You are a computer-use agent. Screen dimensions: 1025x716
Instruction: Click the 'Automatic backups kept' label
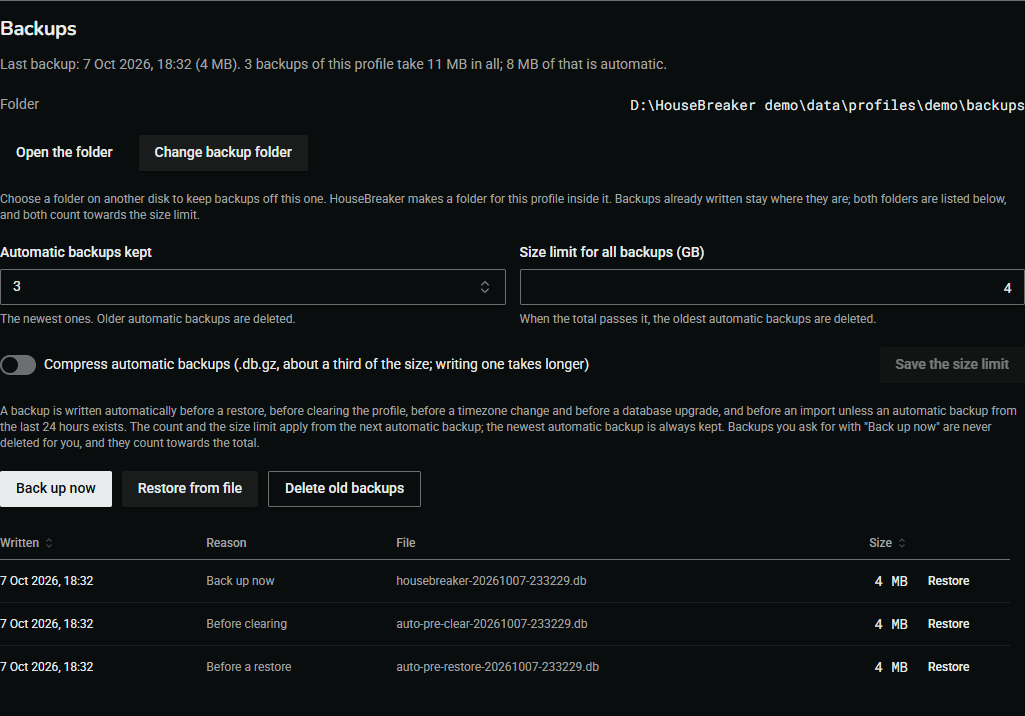coord(76,252)
